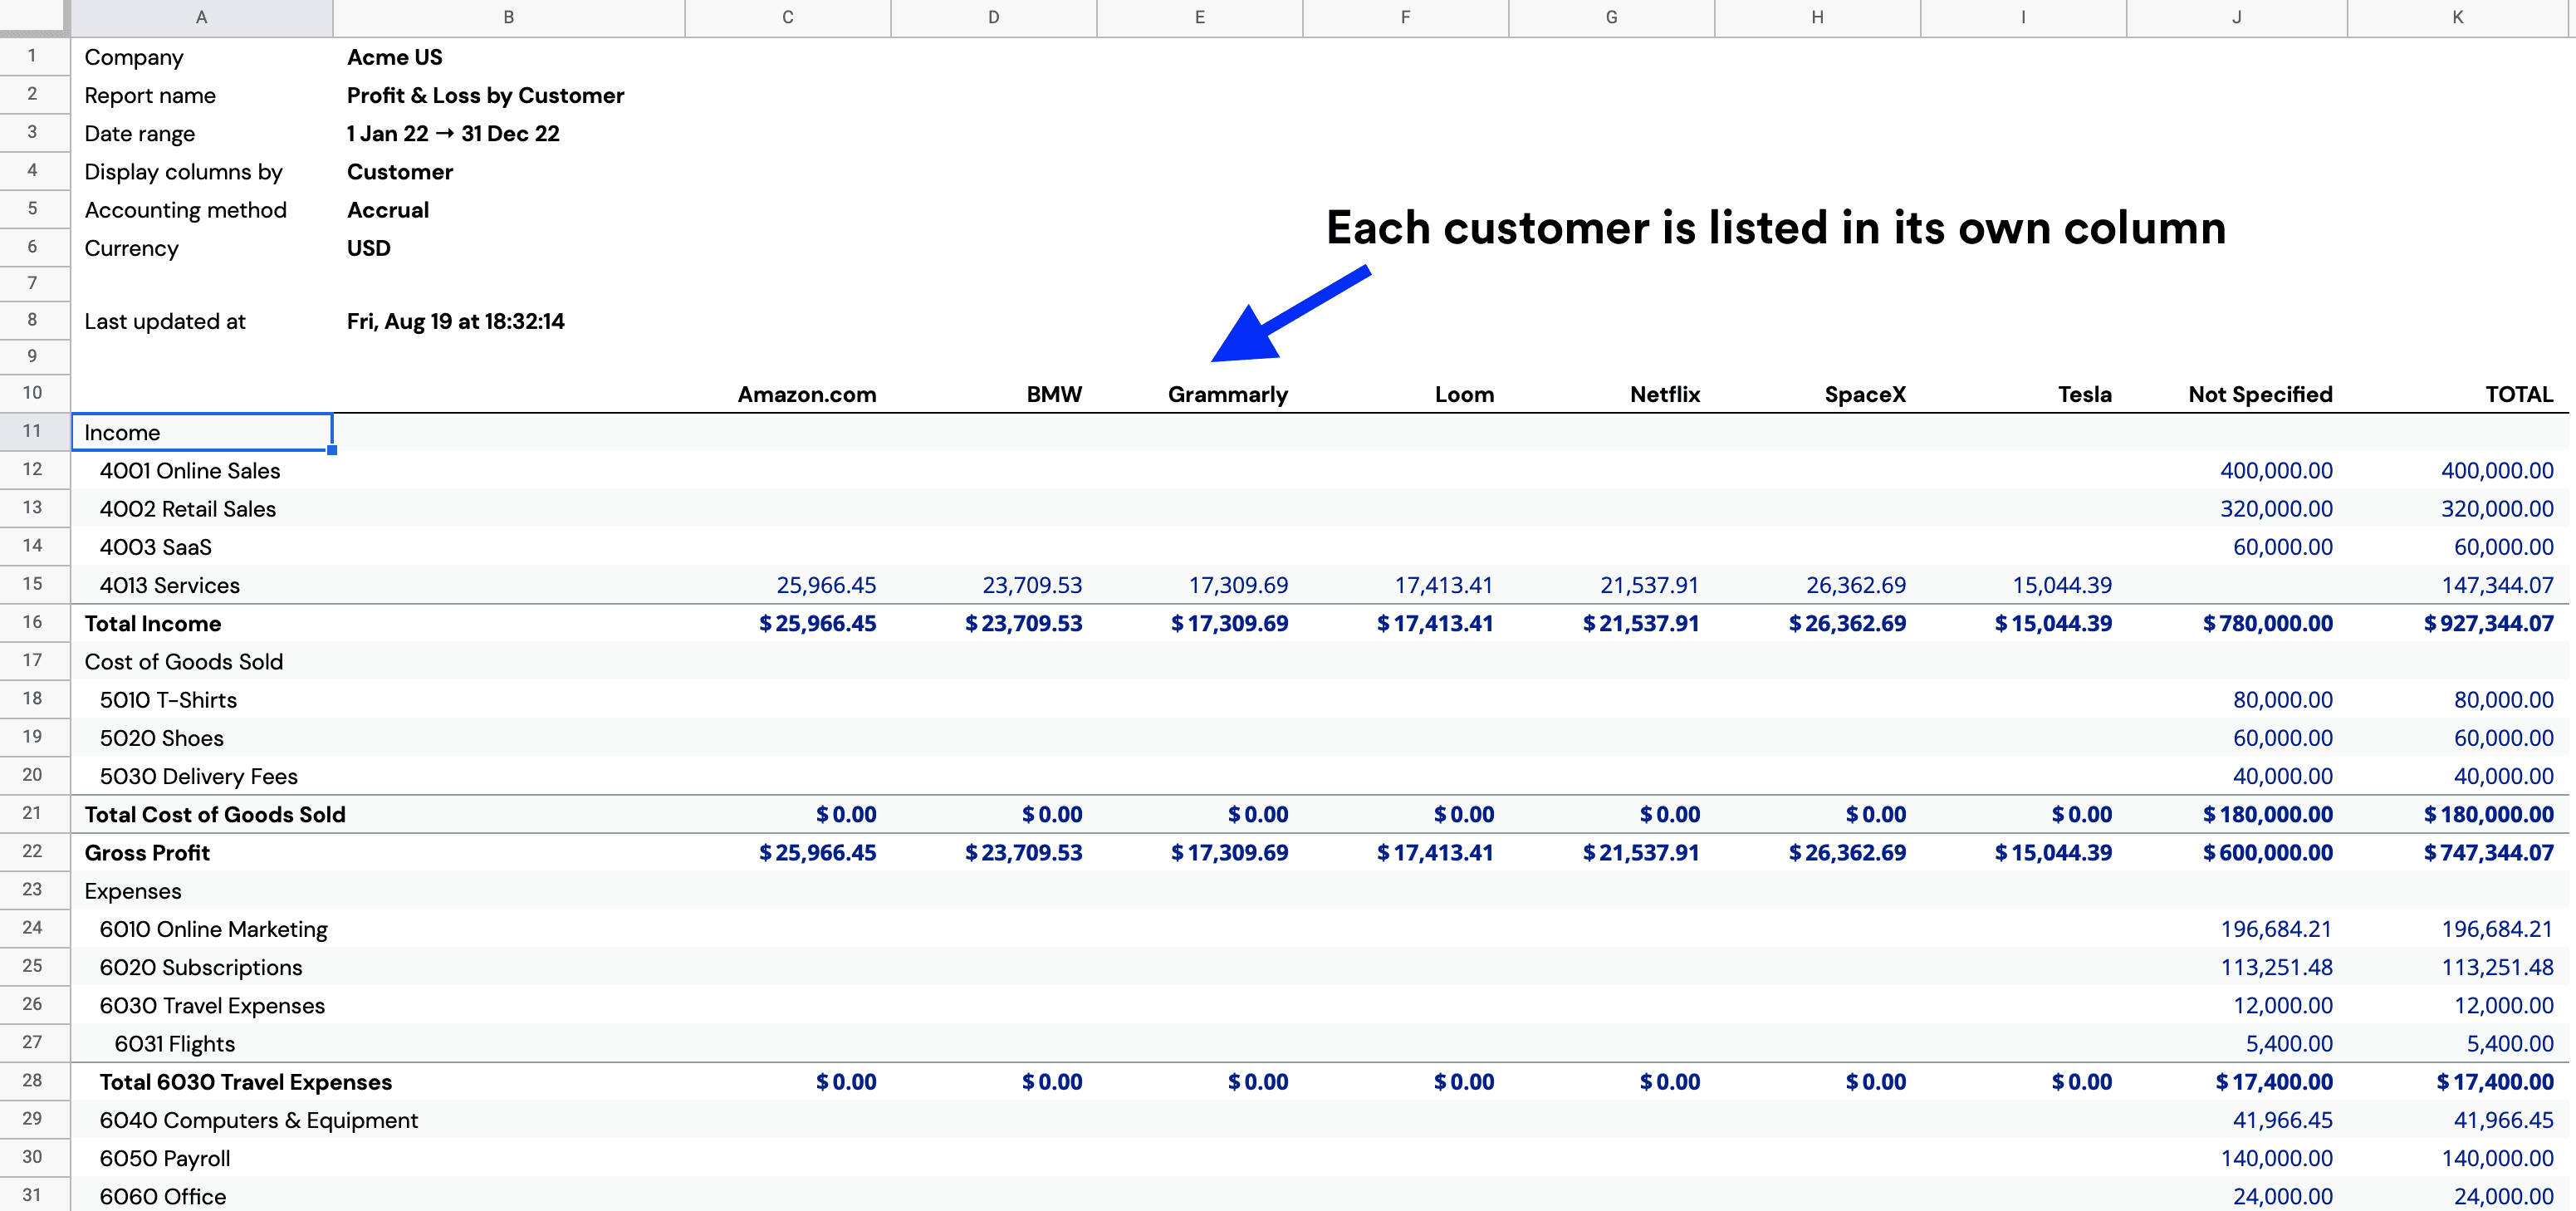Select column K header
Viewport: 2576px width, 1211px height.
pos(2457,17)
